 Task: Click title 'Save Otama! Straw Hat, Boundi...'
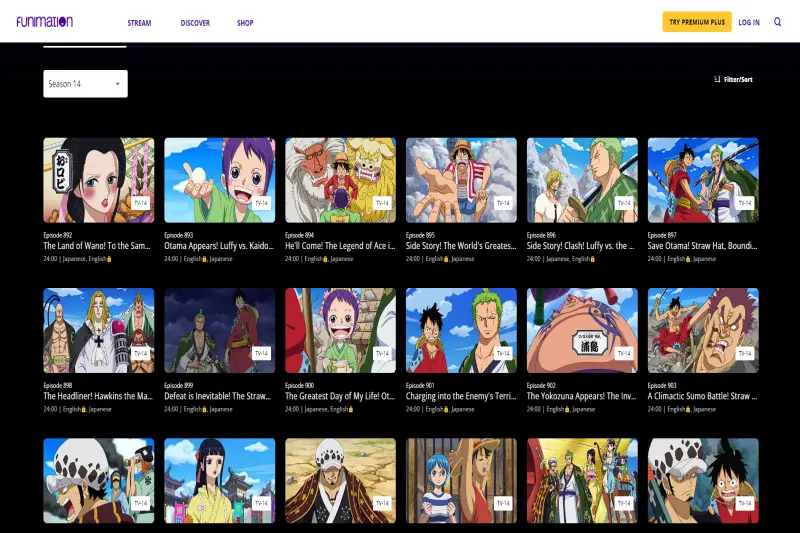[703, 246]
